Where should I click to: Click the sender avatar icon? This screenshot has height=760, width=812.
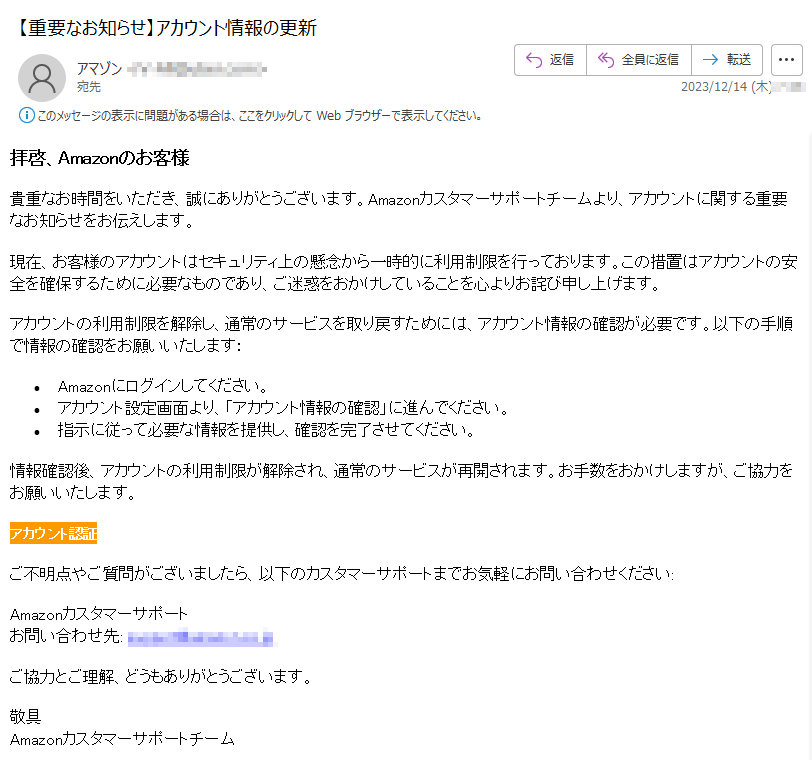(x=42, y=78)
